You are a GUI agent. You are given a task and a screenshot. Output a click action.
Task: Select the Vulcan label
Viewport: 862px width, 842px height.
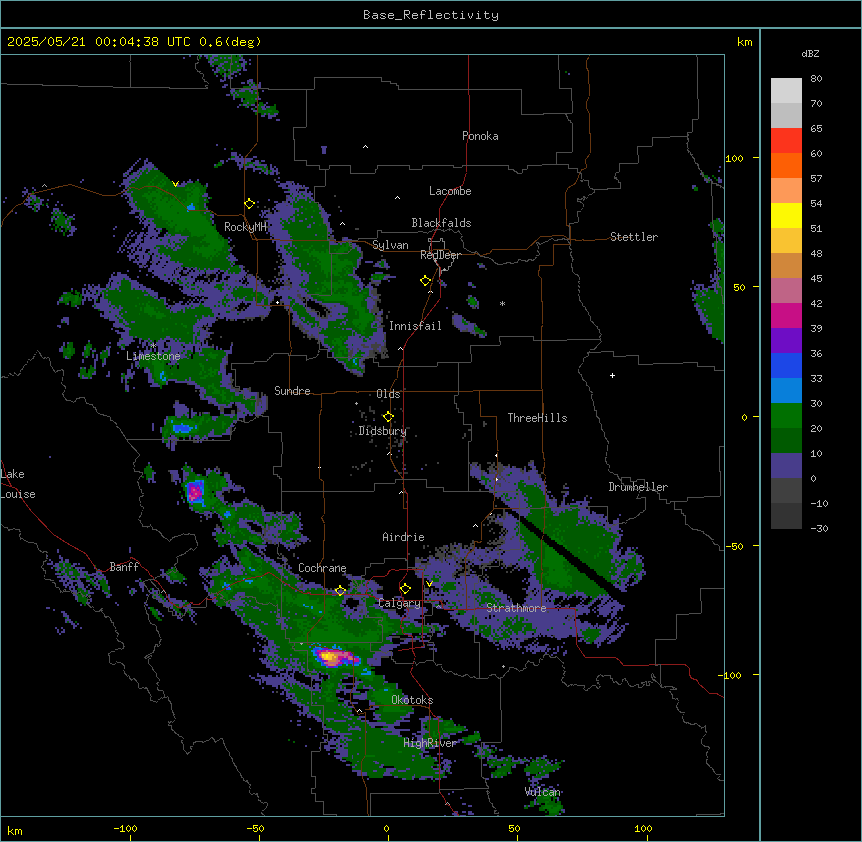(543, 792)
